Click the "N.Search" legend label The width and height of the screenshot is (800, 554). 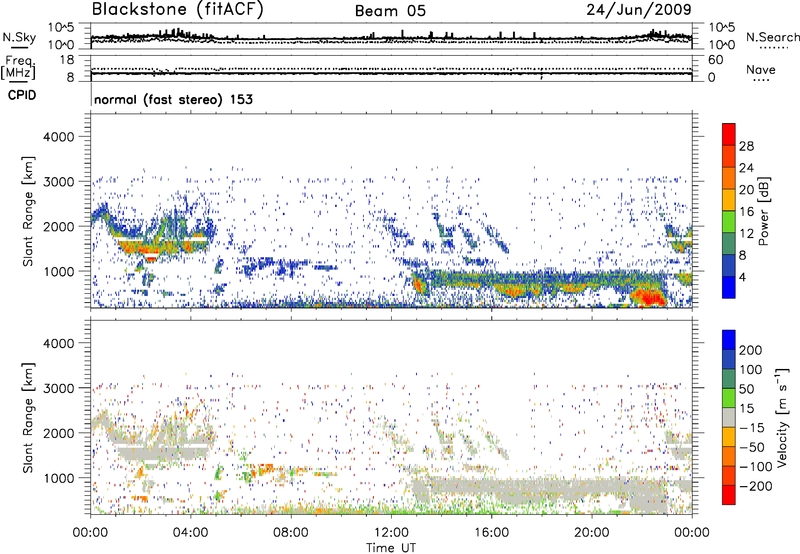tap(772, 37)
